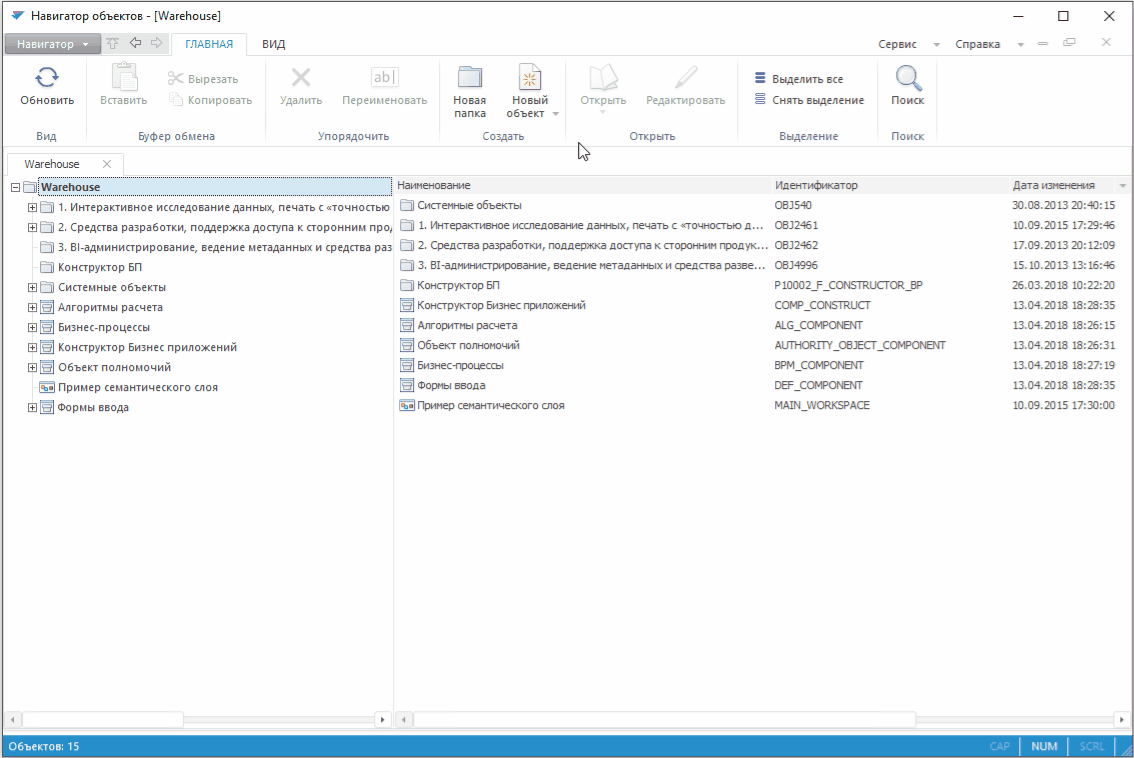Open the Новый объект dropdown arrow
The height and width of the screenshot is (758, 1134).
(x=555, y=114)
